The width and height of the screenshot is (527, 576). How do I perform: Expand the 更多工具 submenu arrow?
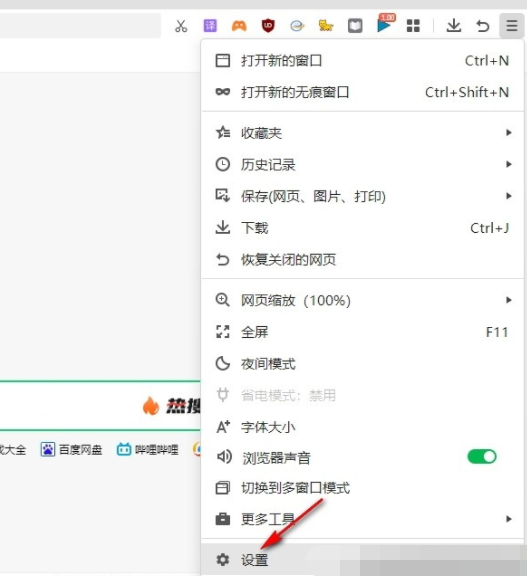509,519
